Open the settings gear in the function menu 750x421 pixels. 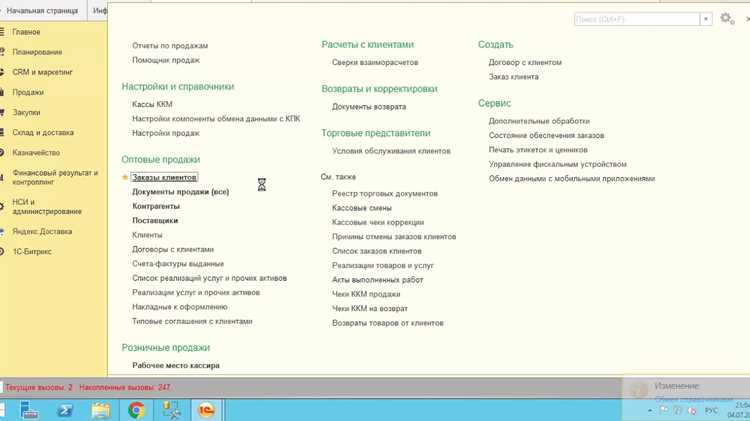pos(727,19)
